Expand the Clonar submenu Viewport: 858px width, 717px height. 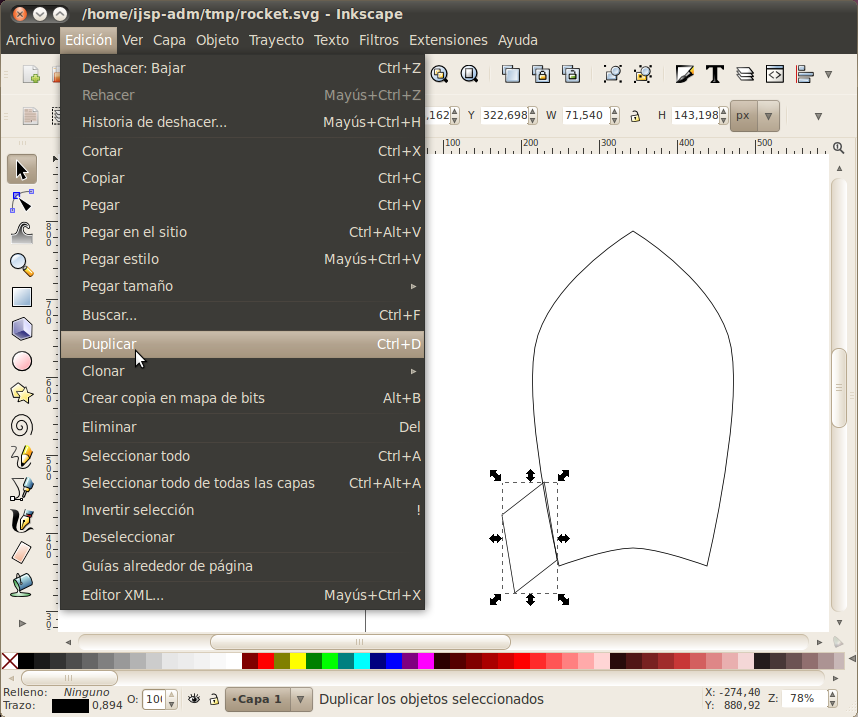point(242,371)
